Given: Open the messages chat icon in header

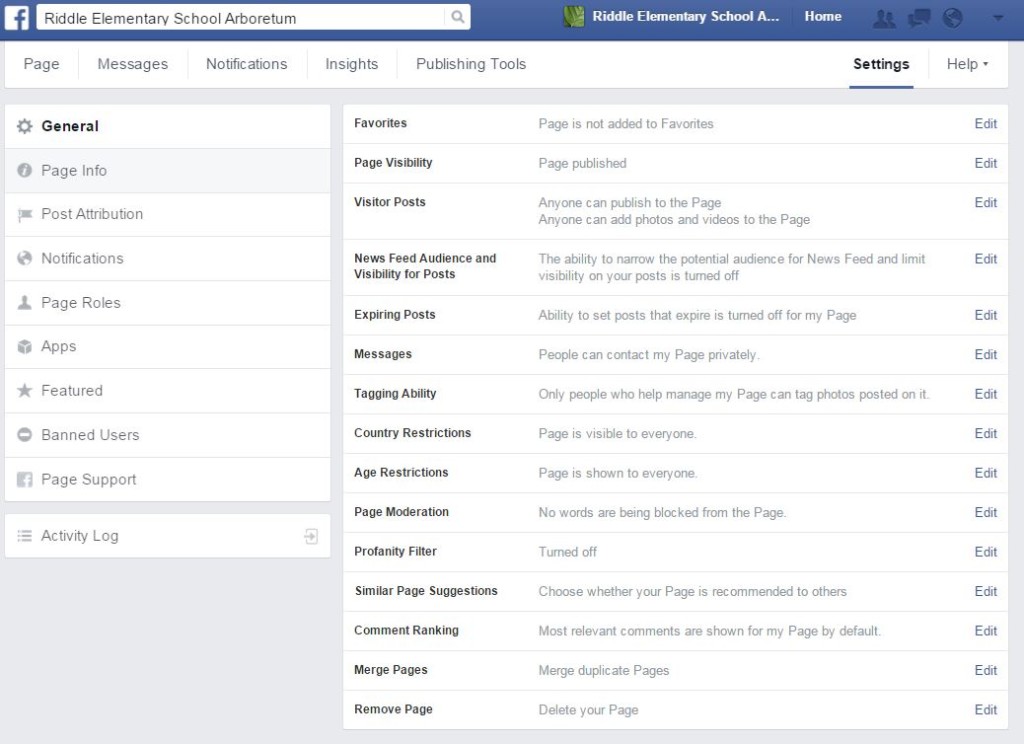Looking at the screenshot, I should 919,18.
